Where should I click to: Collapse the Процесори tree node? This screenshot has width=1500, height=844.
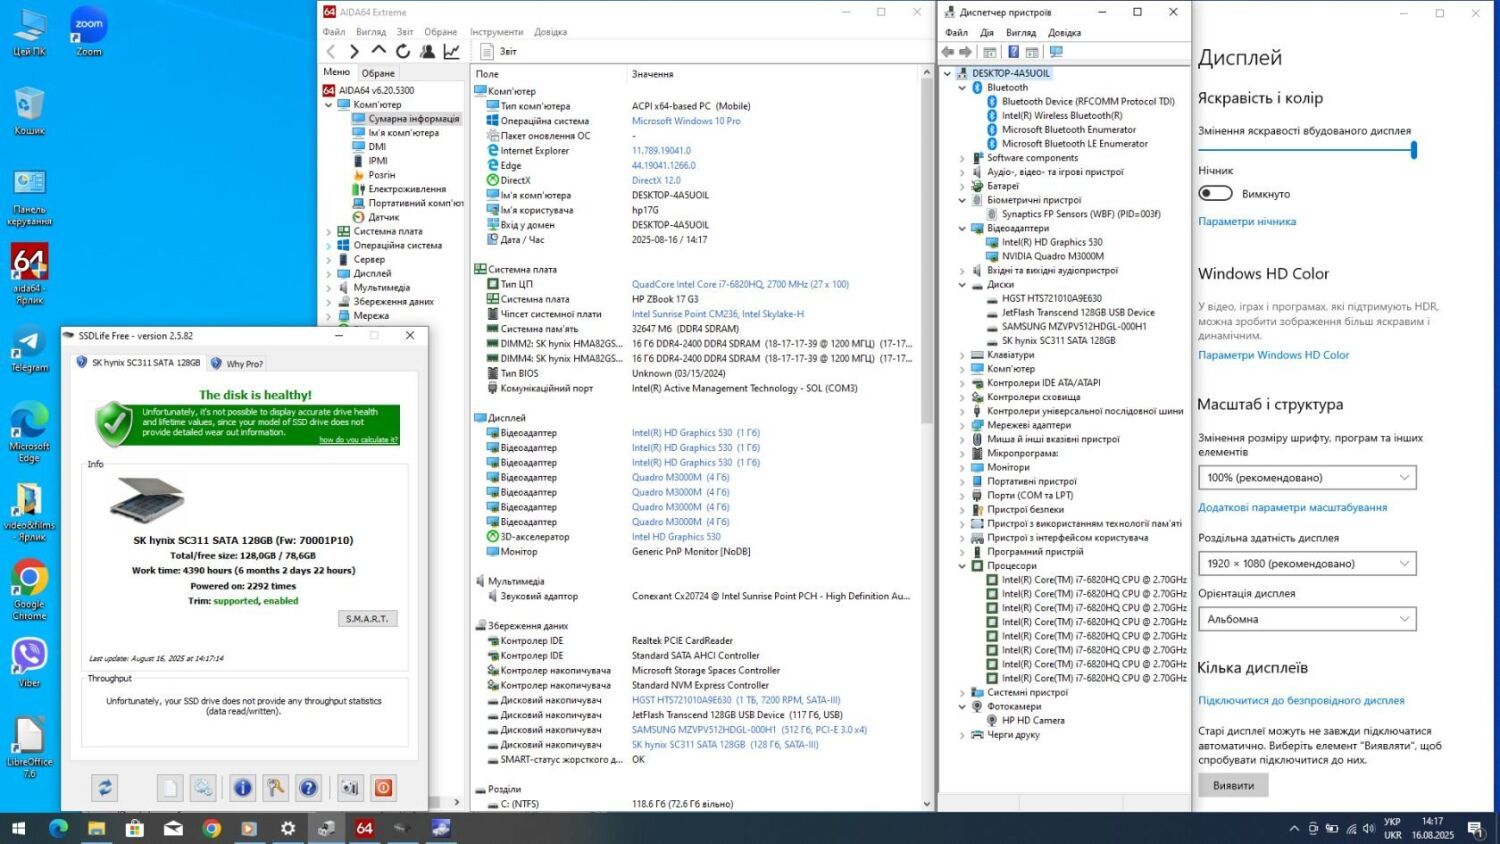click(x=963, y=566)
